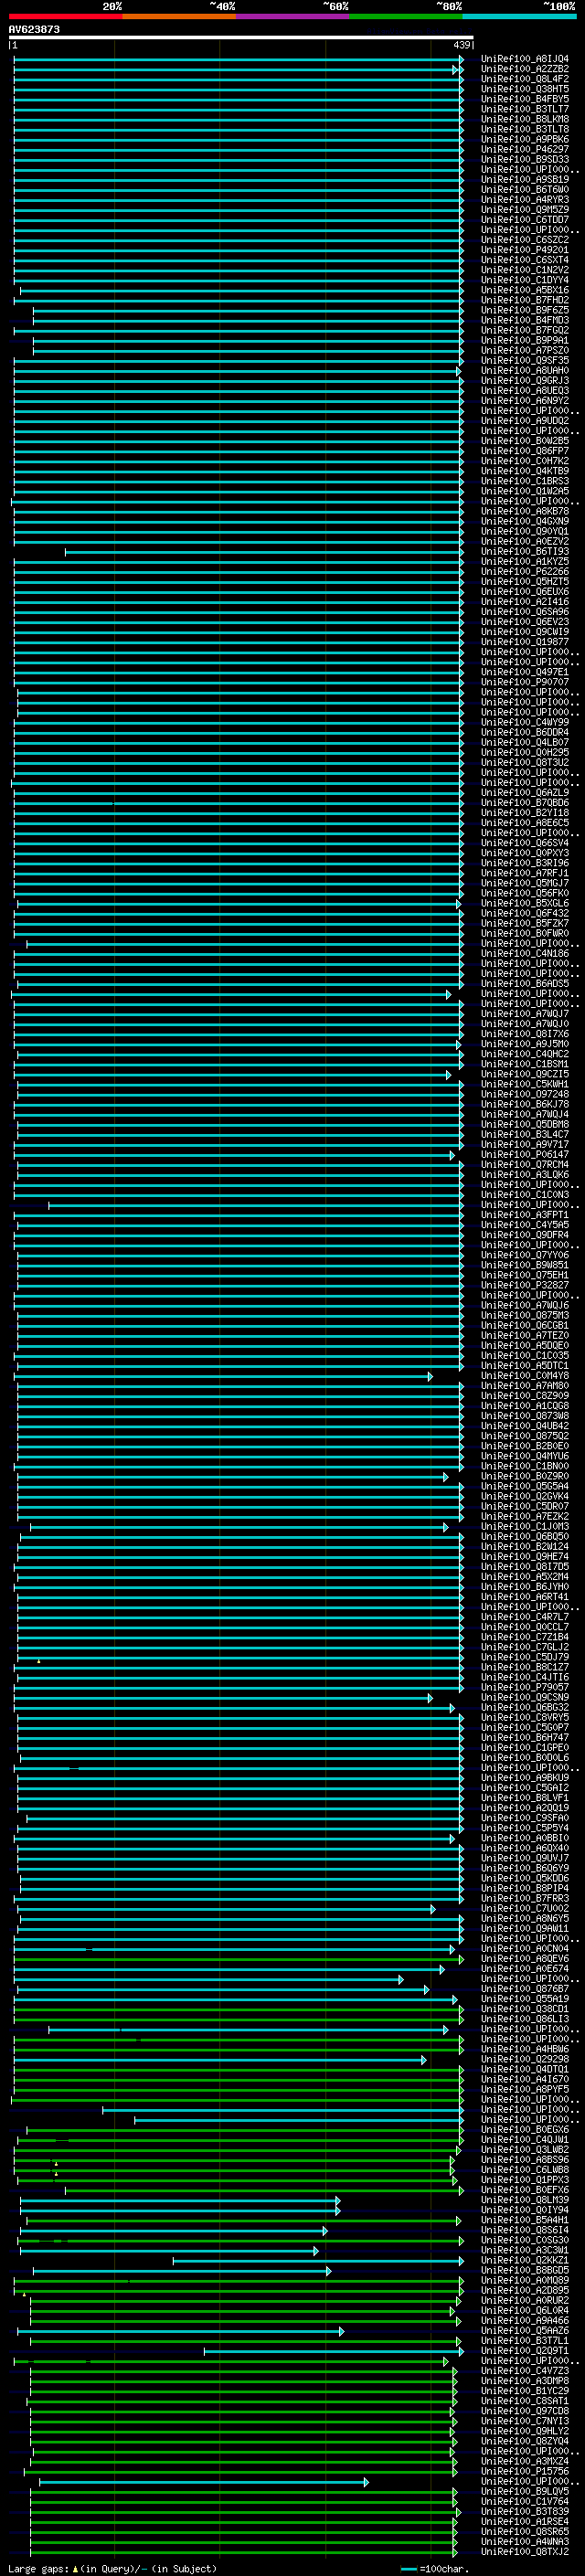The width and height of the screenshot is (585, 2576).
Task: Open UniRef100_A8UEQ3 hit
Action: [x=524, y=390]
